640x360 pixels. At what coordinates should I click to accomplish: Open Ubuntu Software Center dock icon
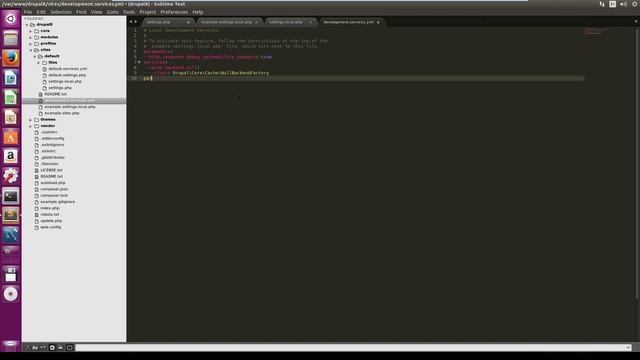point(11,137)
